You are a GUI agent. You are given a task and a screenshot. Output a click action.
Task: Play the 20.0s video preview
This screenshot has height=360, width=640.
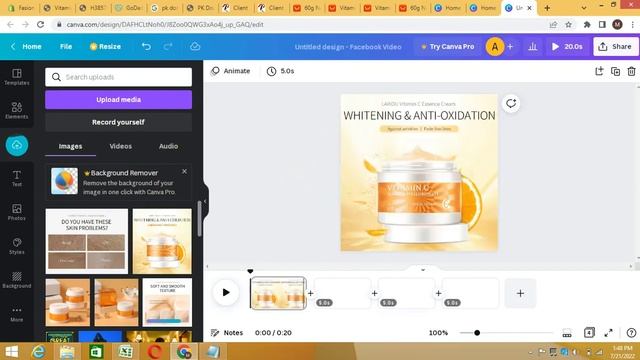567,47
